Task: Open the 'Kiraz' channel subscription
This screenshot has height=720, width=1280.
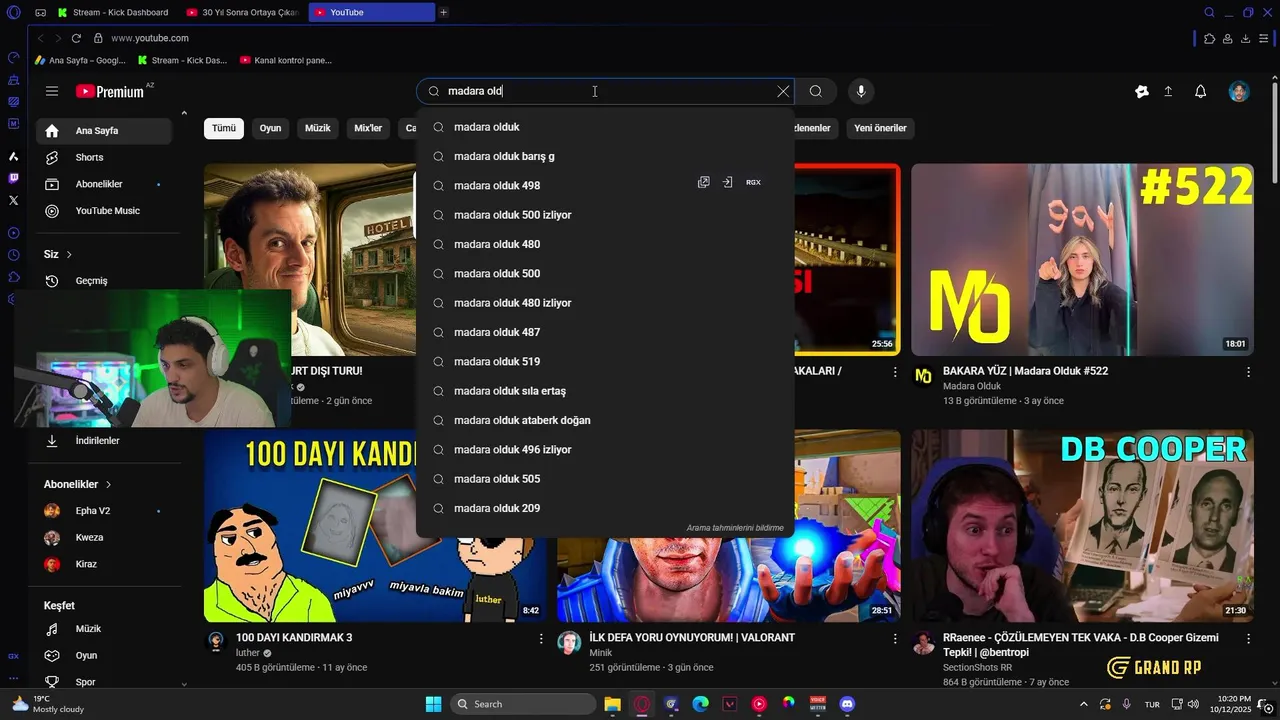Action: pyautogui.click(x=104, y=564)
